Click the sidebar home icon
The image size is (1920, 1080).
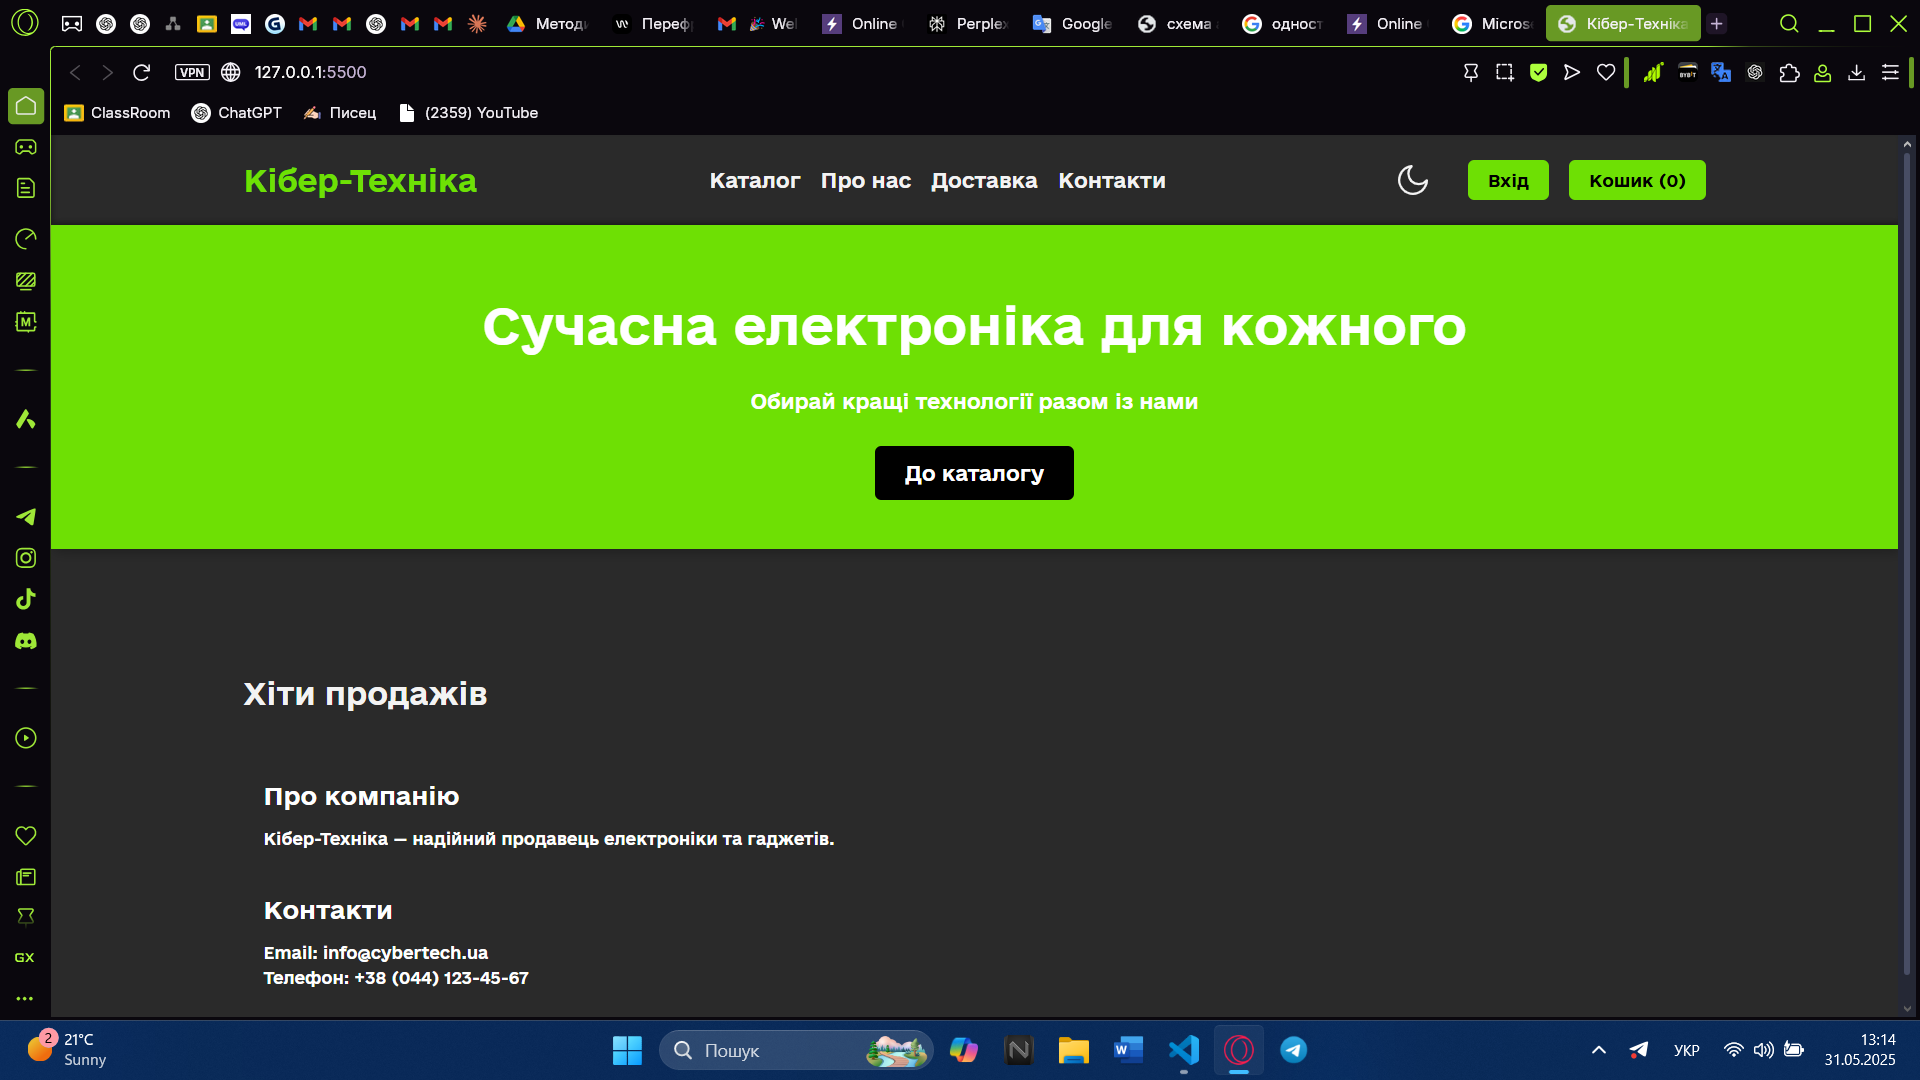pos(26,105)
